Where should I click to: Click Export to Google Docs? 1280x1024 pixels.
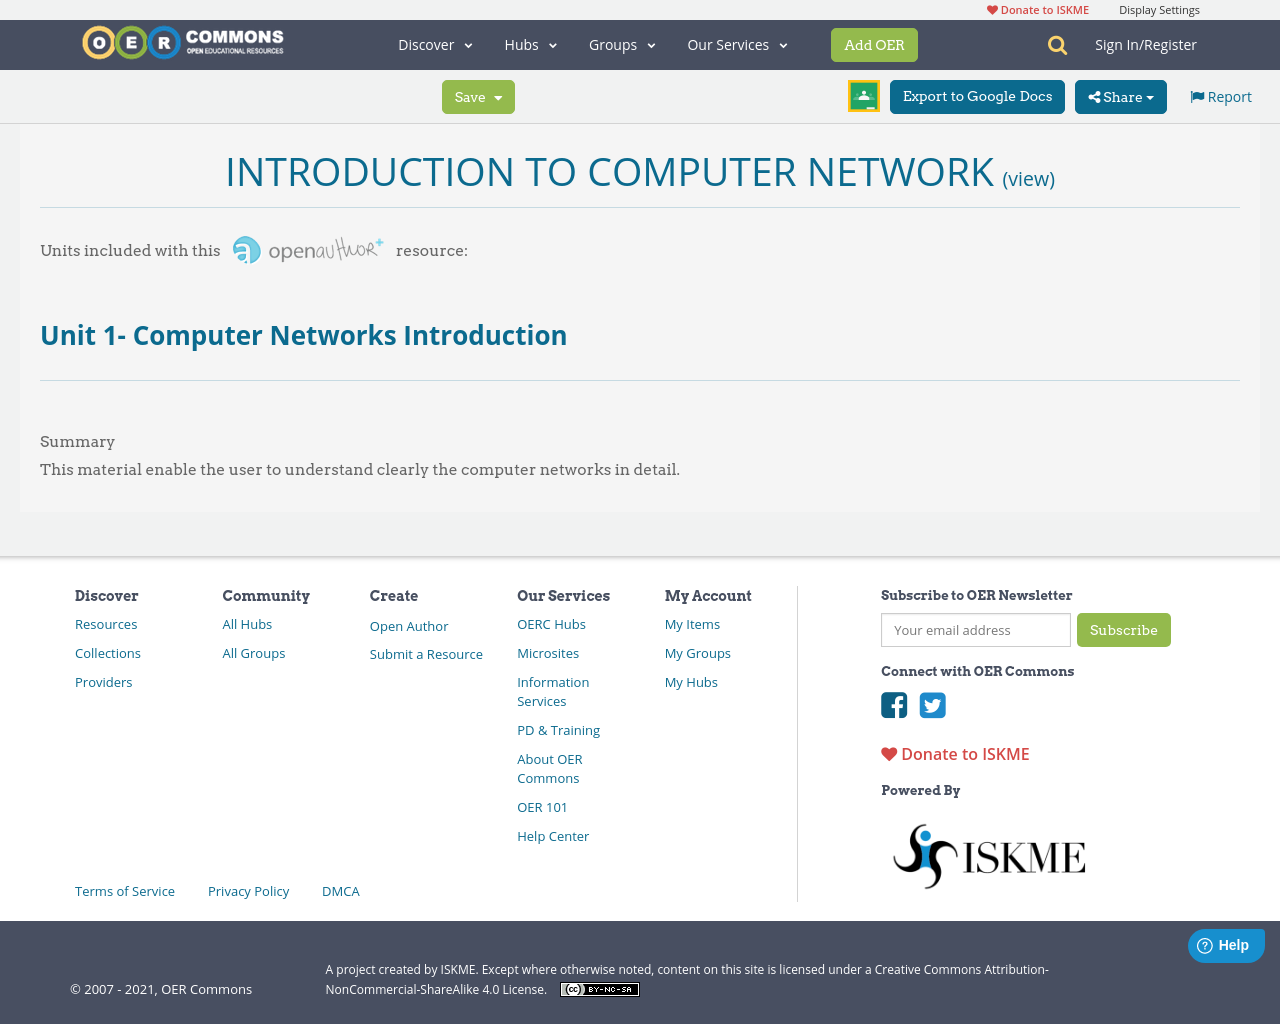(977, 96)
